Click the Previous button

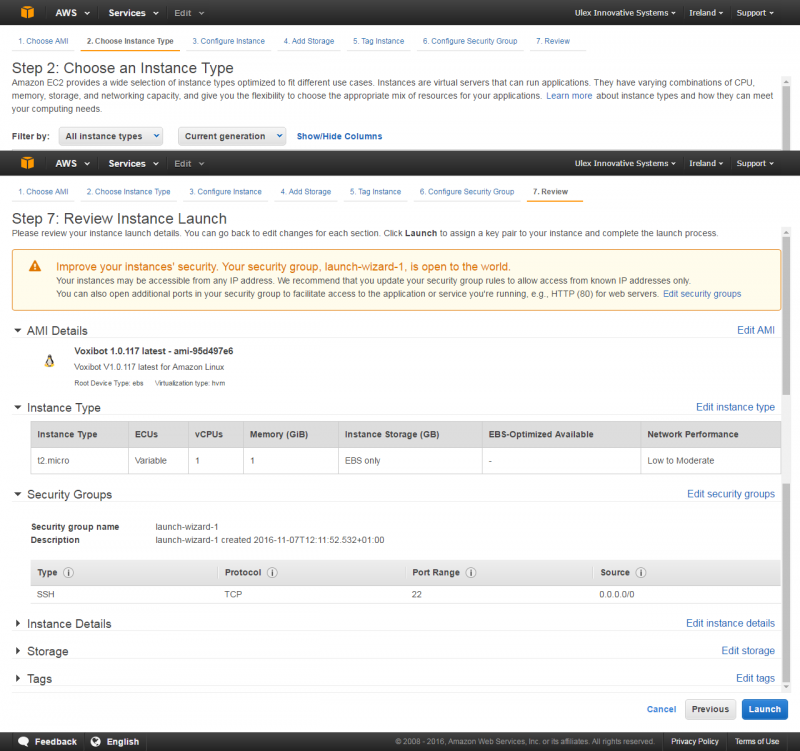710,709
